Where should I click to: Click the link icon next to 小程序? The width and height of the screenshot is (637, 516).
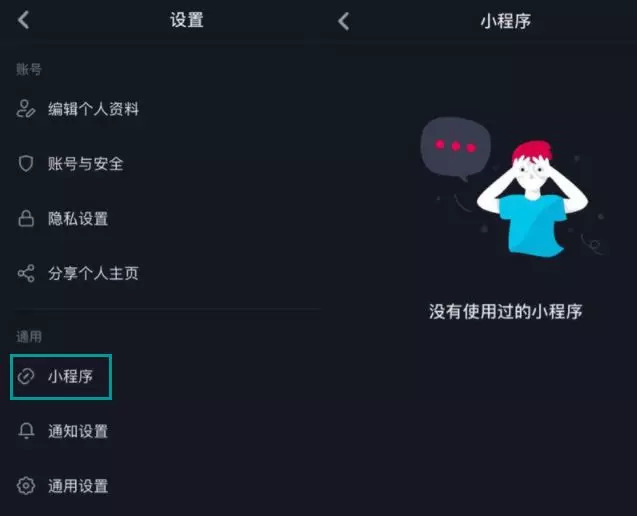click(x=26, y=376)
